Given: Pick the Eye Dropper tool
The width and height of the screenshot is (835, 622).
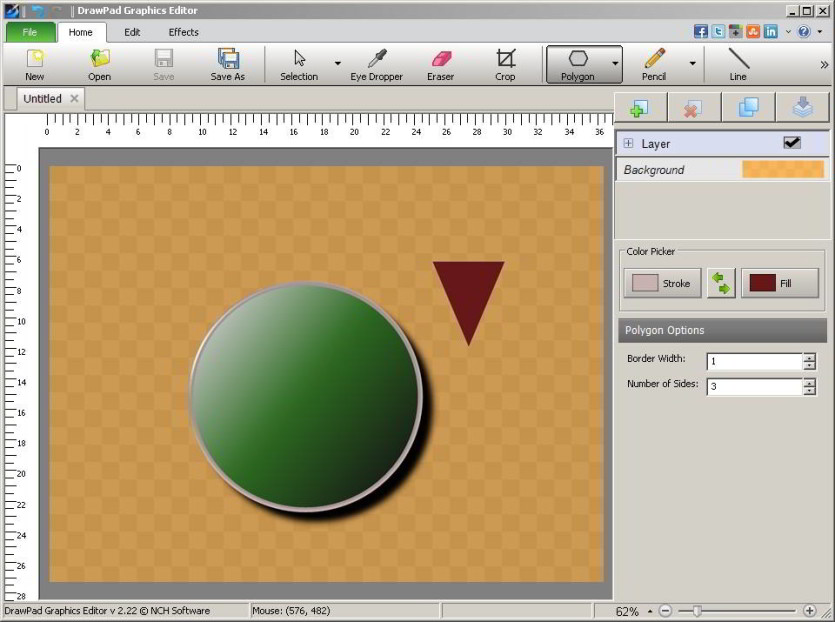Looking at the screenshot, I should (x=376, y=64).
